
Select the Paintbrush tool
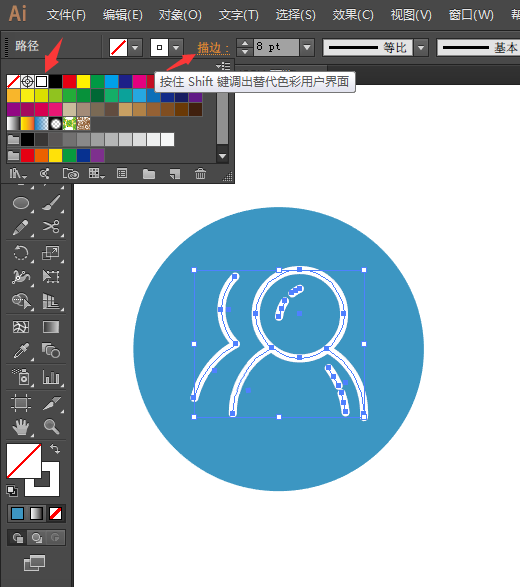tap(51, 203)
